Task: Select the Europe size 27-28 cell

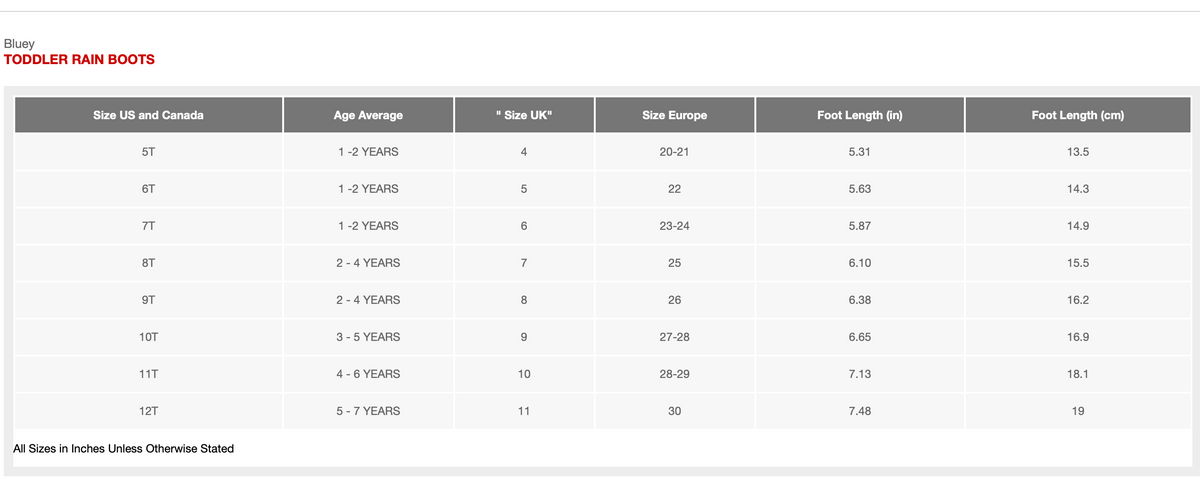Action: 675,337
